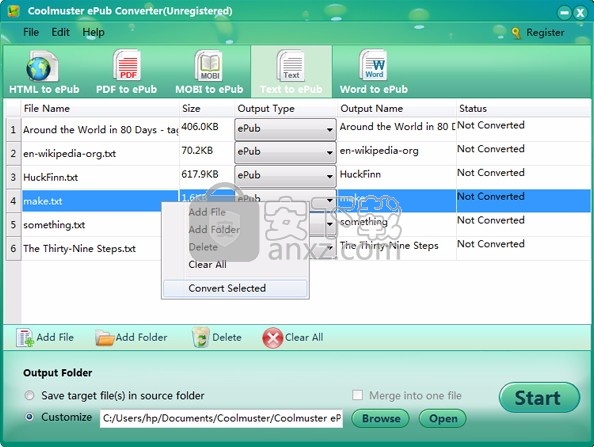The height and width of the screenshot is (447, 594).
Task: Sort by File Name column header
Action: coord(100,108)
